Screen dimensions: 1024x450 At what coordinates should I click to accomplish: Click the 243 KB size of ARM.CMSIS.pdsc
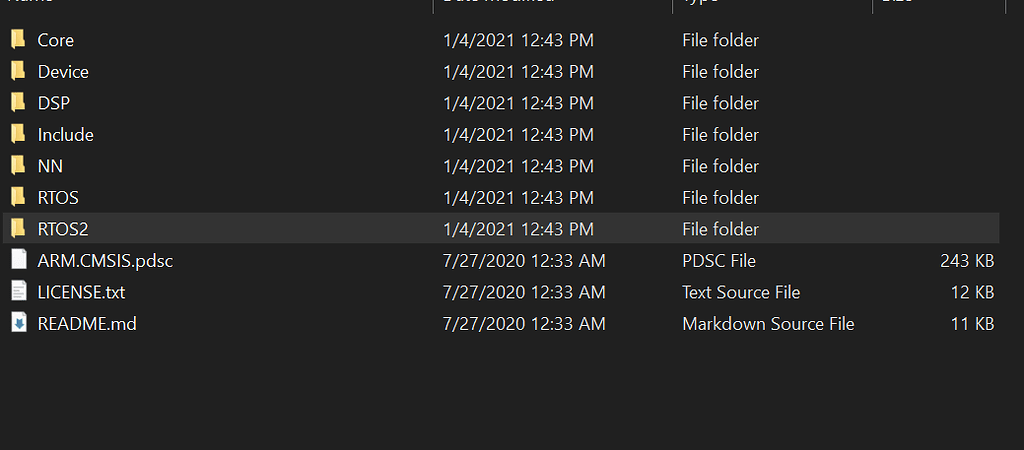coord(967,261)
